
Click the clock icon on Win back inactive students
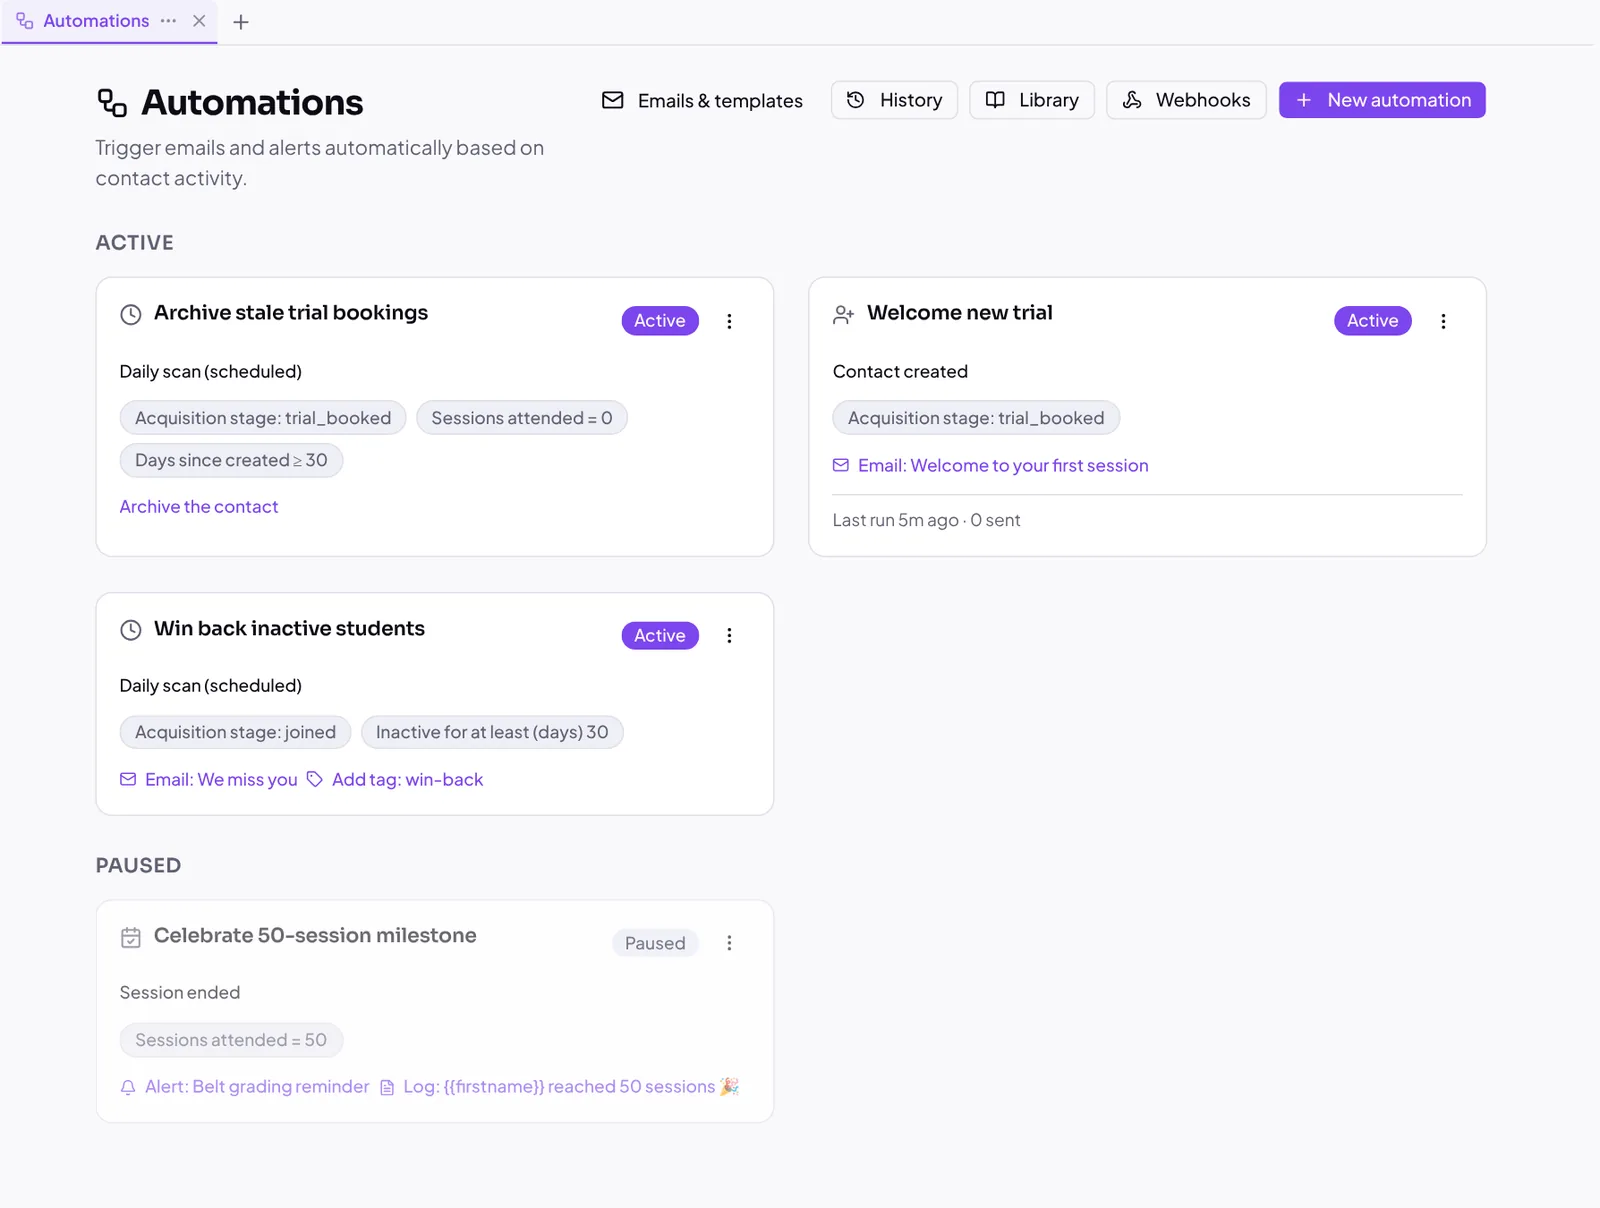[x=131, y=630]
